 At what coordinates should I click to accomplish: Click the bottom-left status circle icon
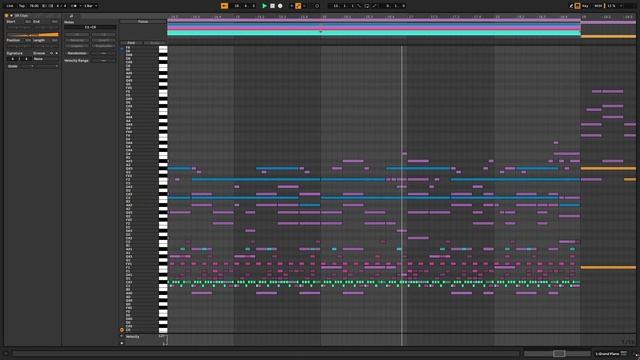[6, 353]
